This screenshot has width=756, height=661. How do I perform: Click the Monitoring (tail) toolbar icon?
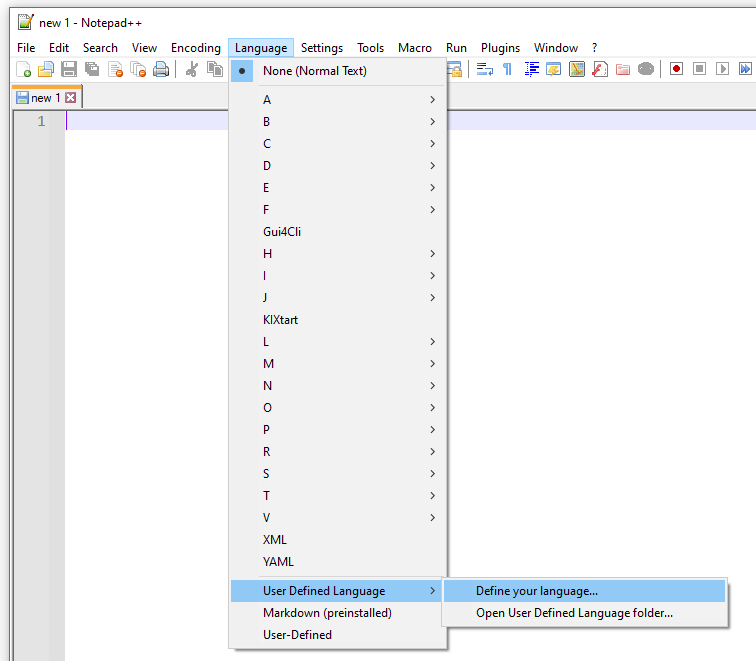[x=646, y=69]
